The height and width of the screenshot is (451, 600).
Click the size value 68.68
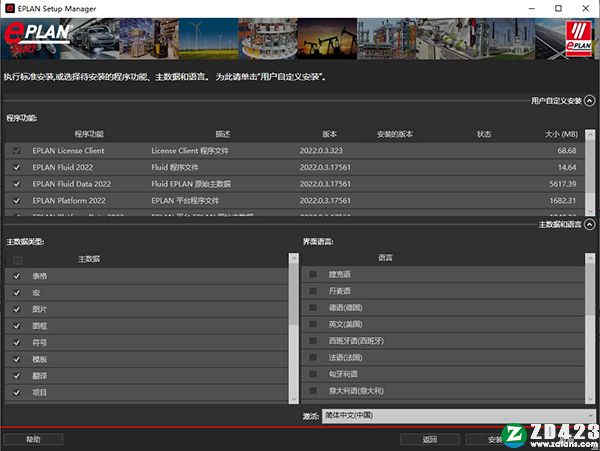click(x=567, y=150)
